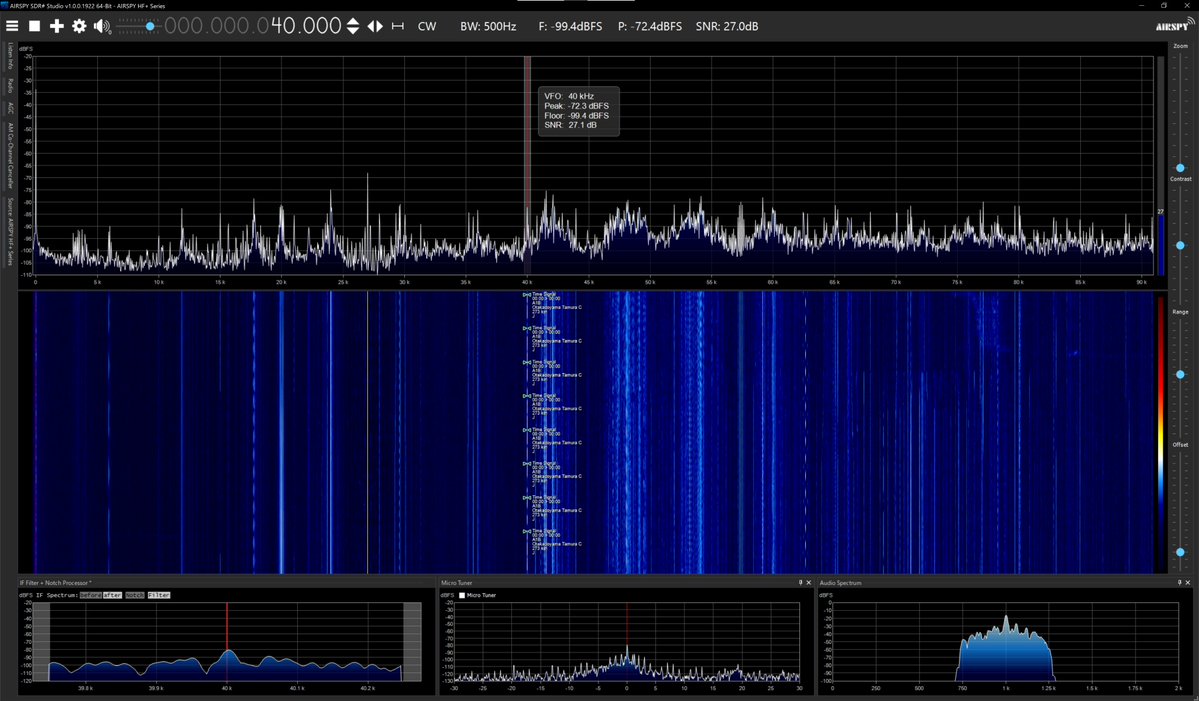
Task: Open the hamburger main menu
Action: 12,26
